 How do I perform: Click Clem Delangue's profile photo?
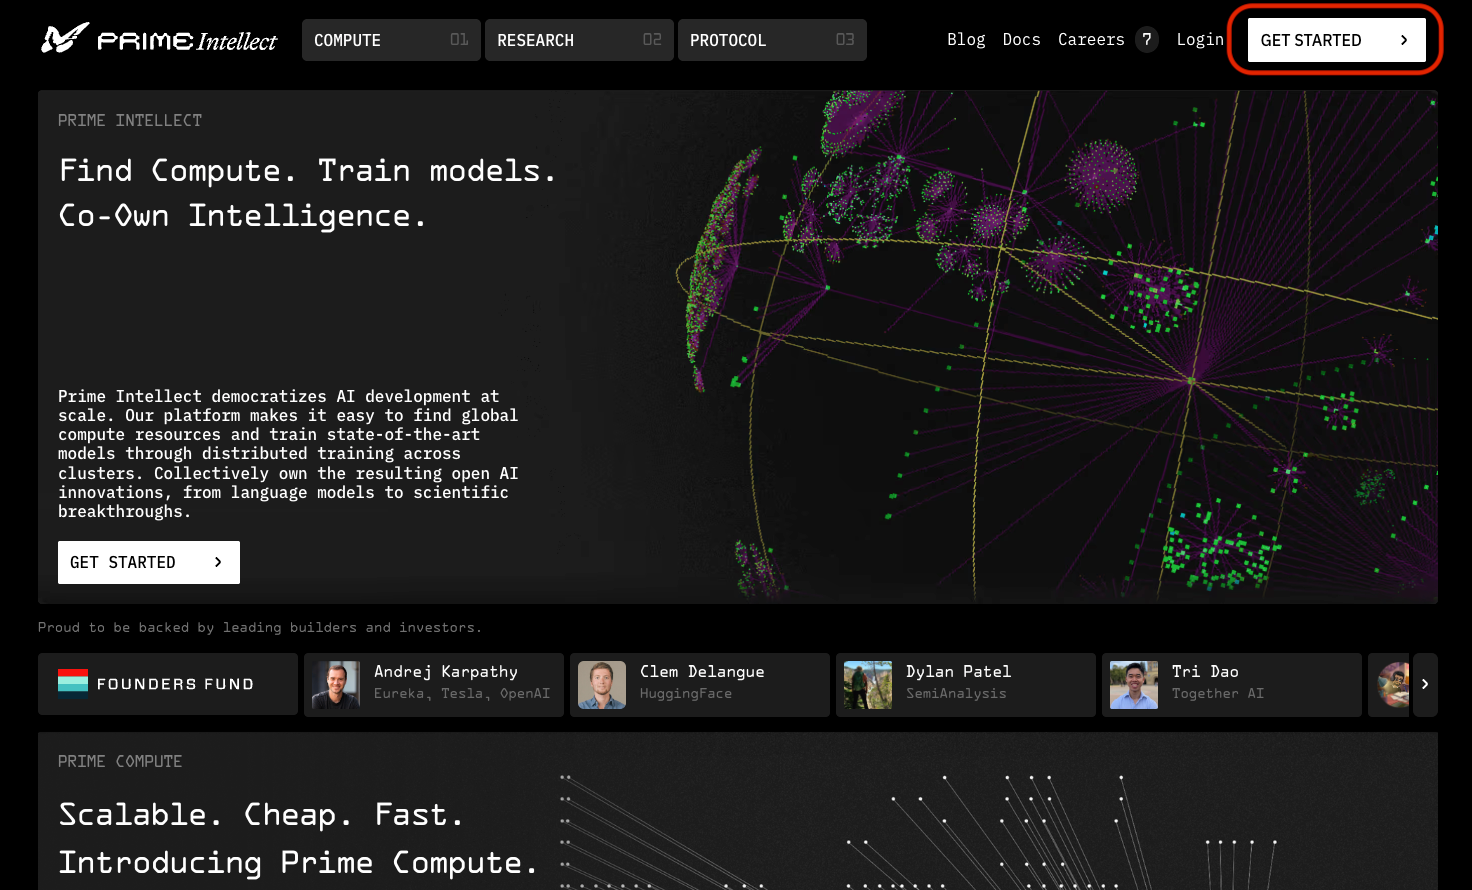602,685
